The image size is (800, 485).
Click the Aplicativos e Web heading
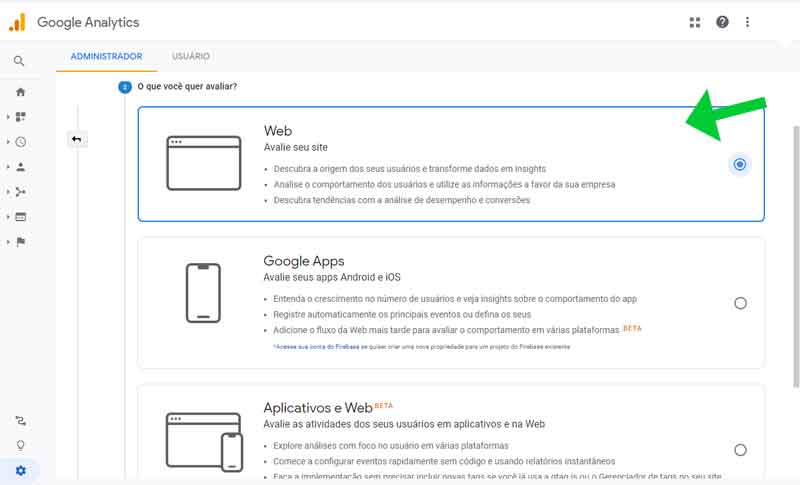[x=318, y=408]
